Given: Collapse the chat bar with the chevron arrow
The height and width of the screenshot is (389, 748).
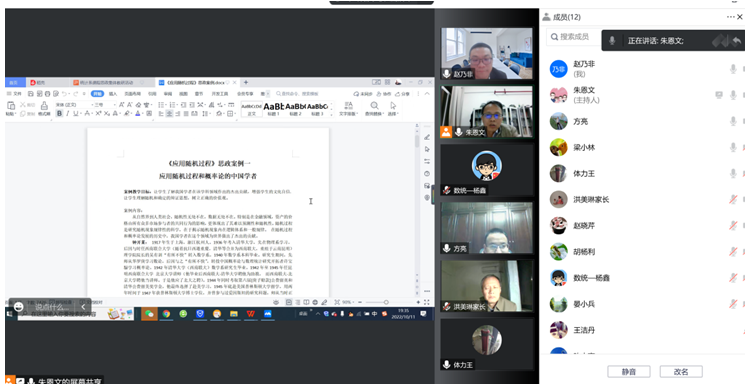Looking at the screenshot, I should [x=83, y=307].
